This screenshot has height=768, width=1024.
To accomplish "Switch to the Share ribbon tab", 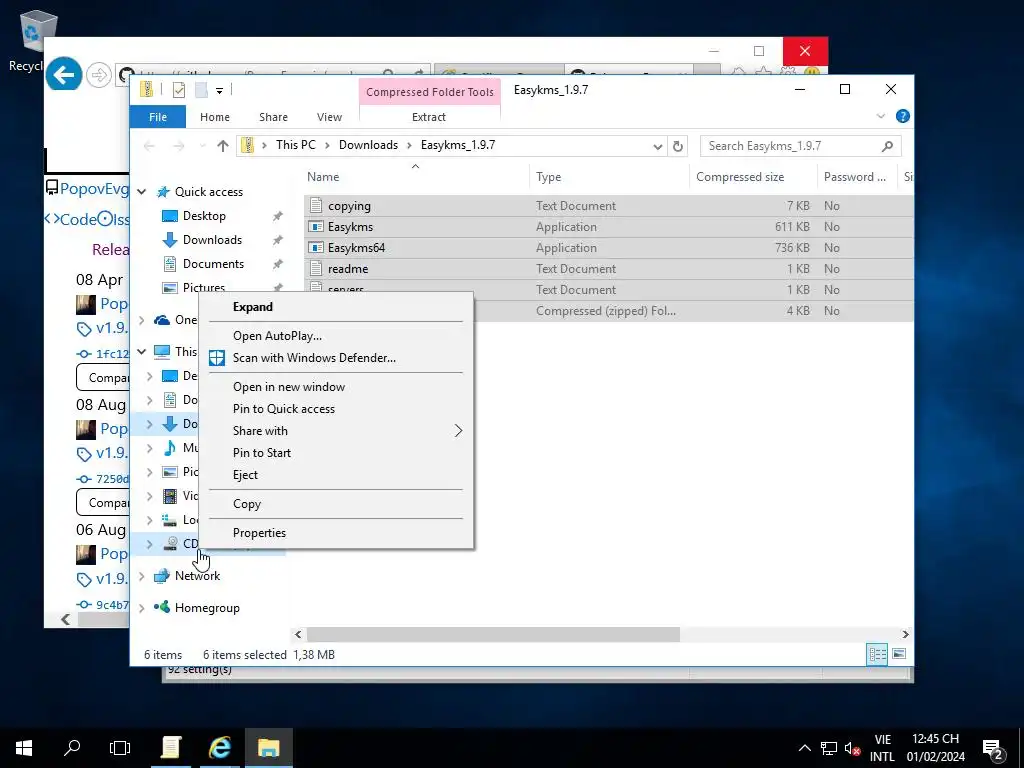I will click(x=273, y=117).
